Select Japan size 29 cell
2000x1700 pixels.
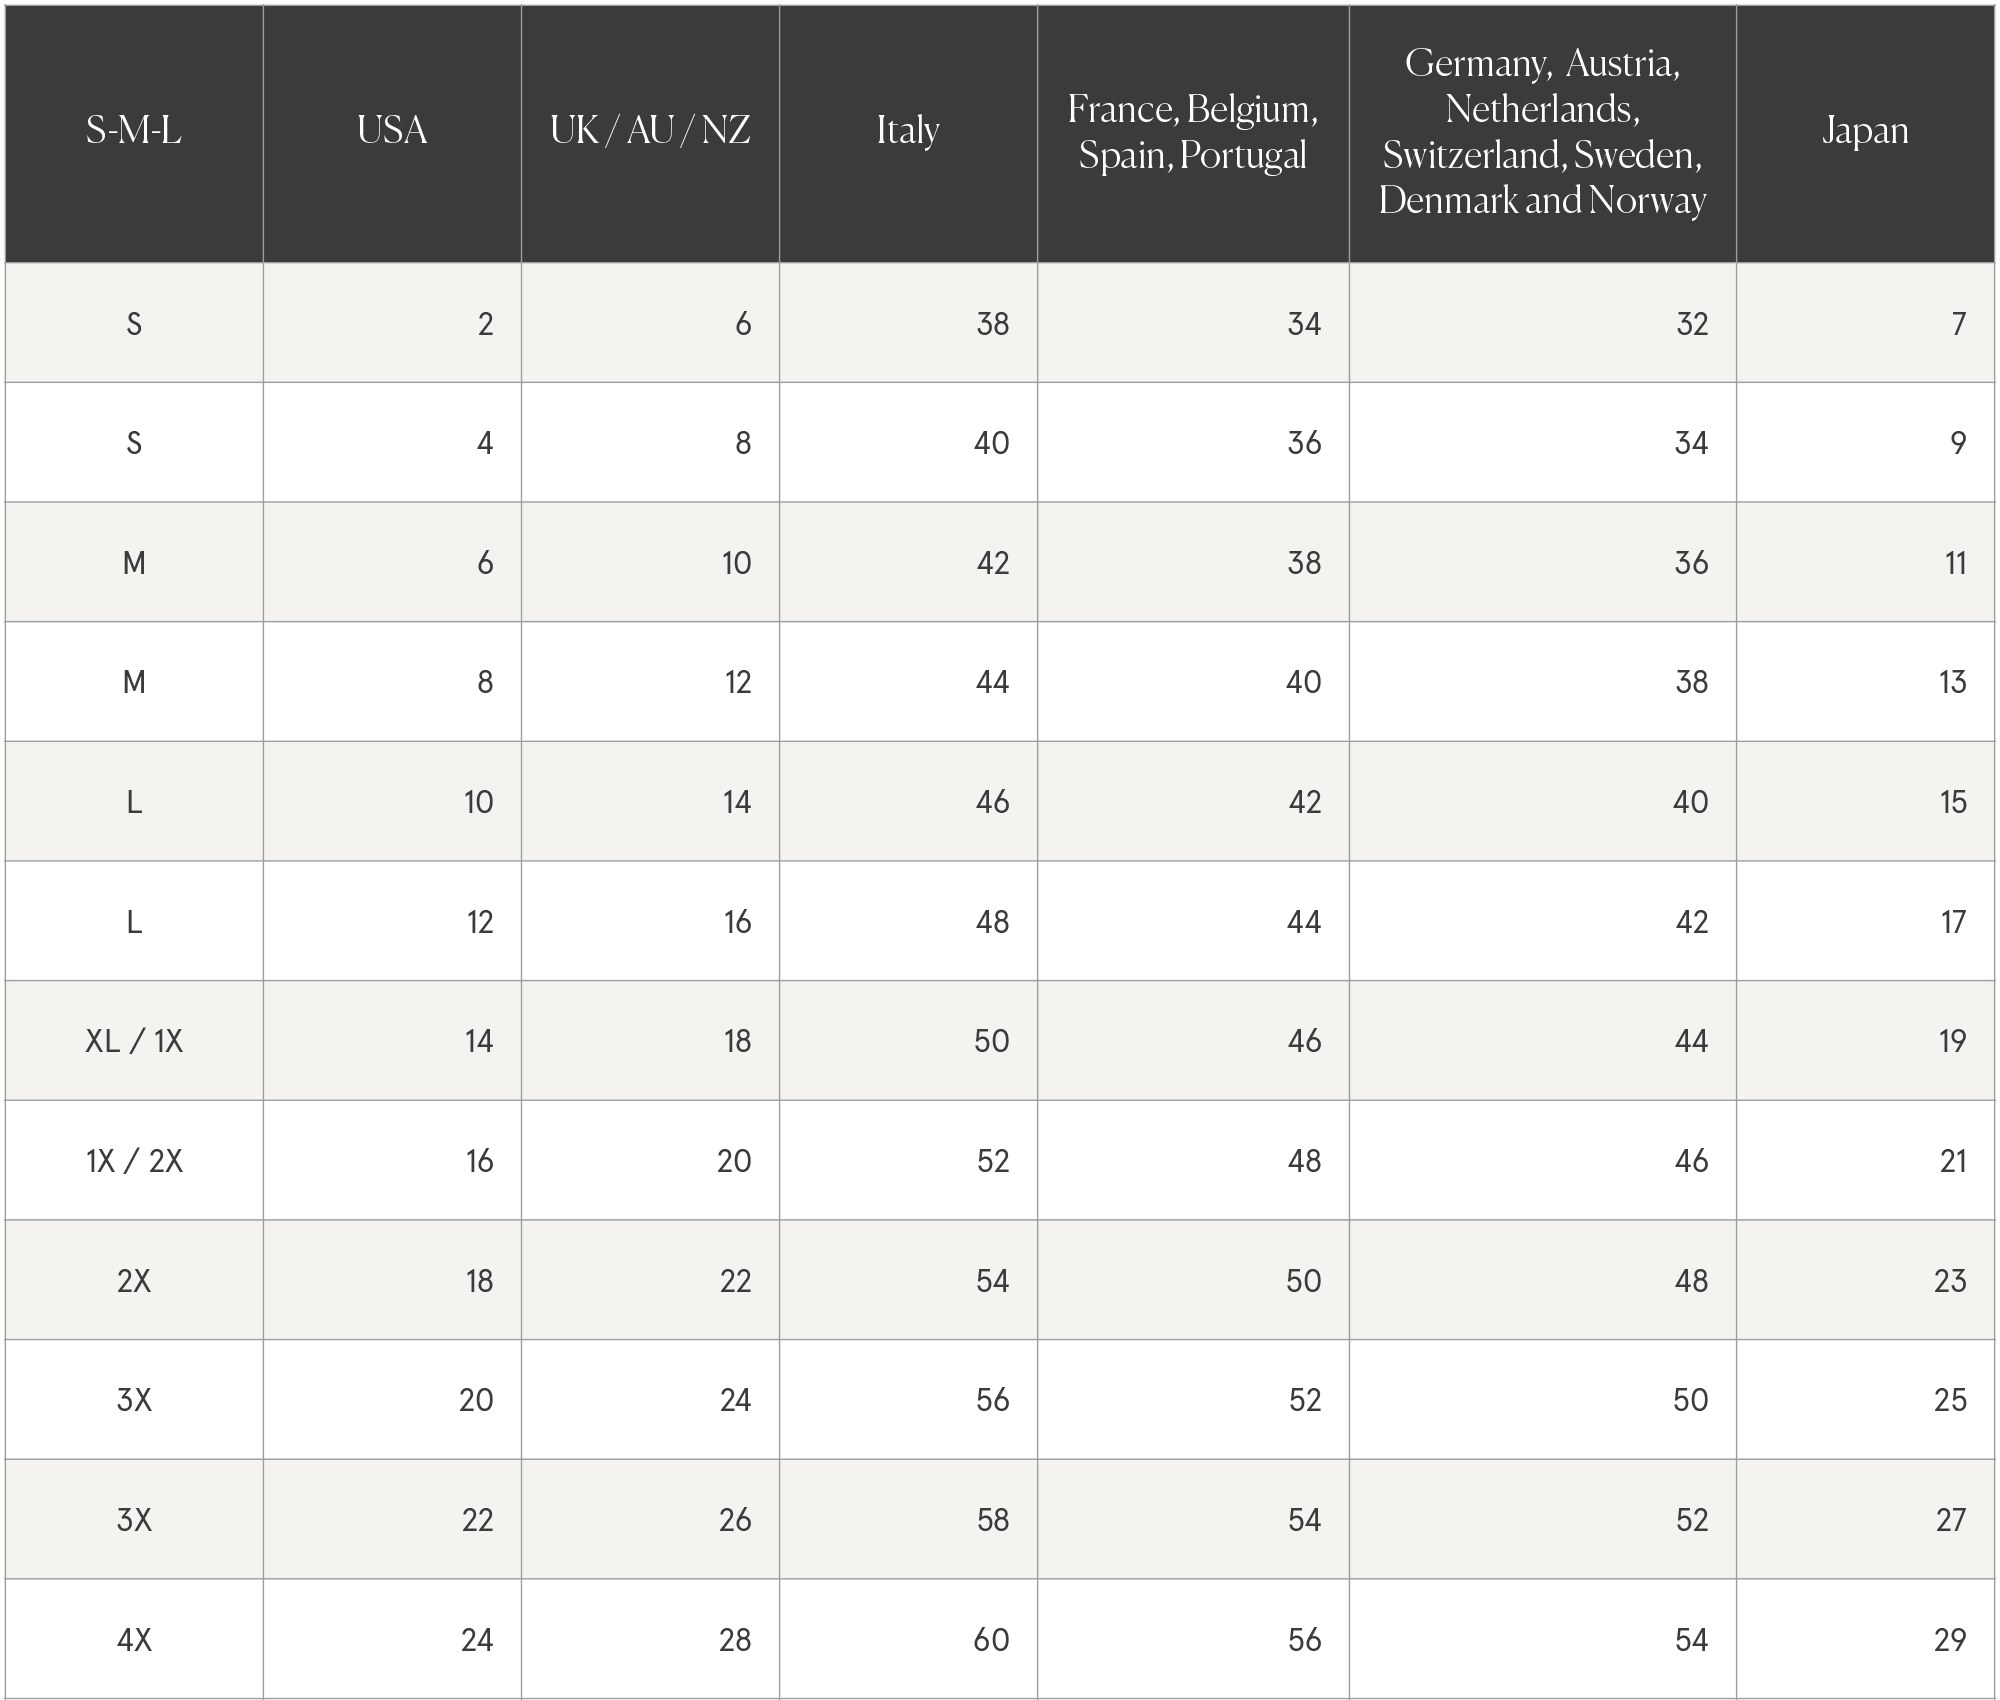pyautogui.click(x=1950, y=1640)
